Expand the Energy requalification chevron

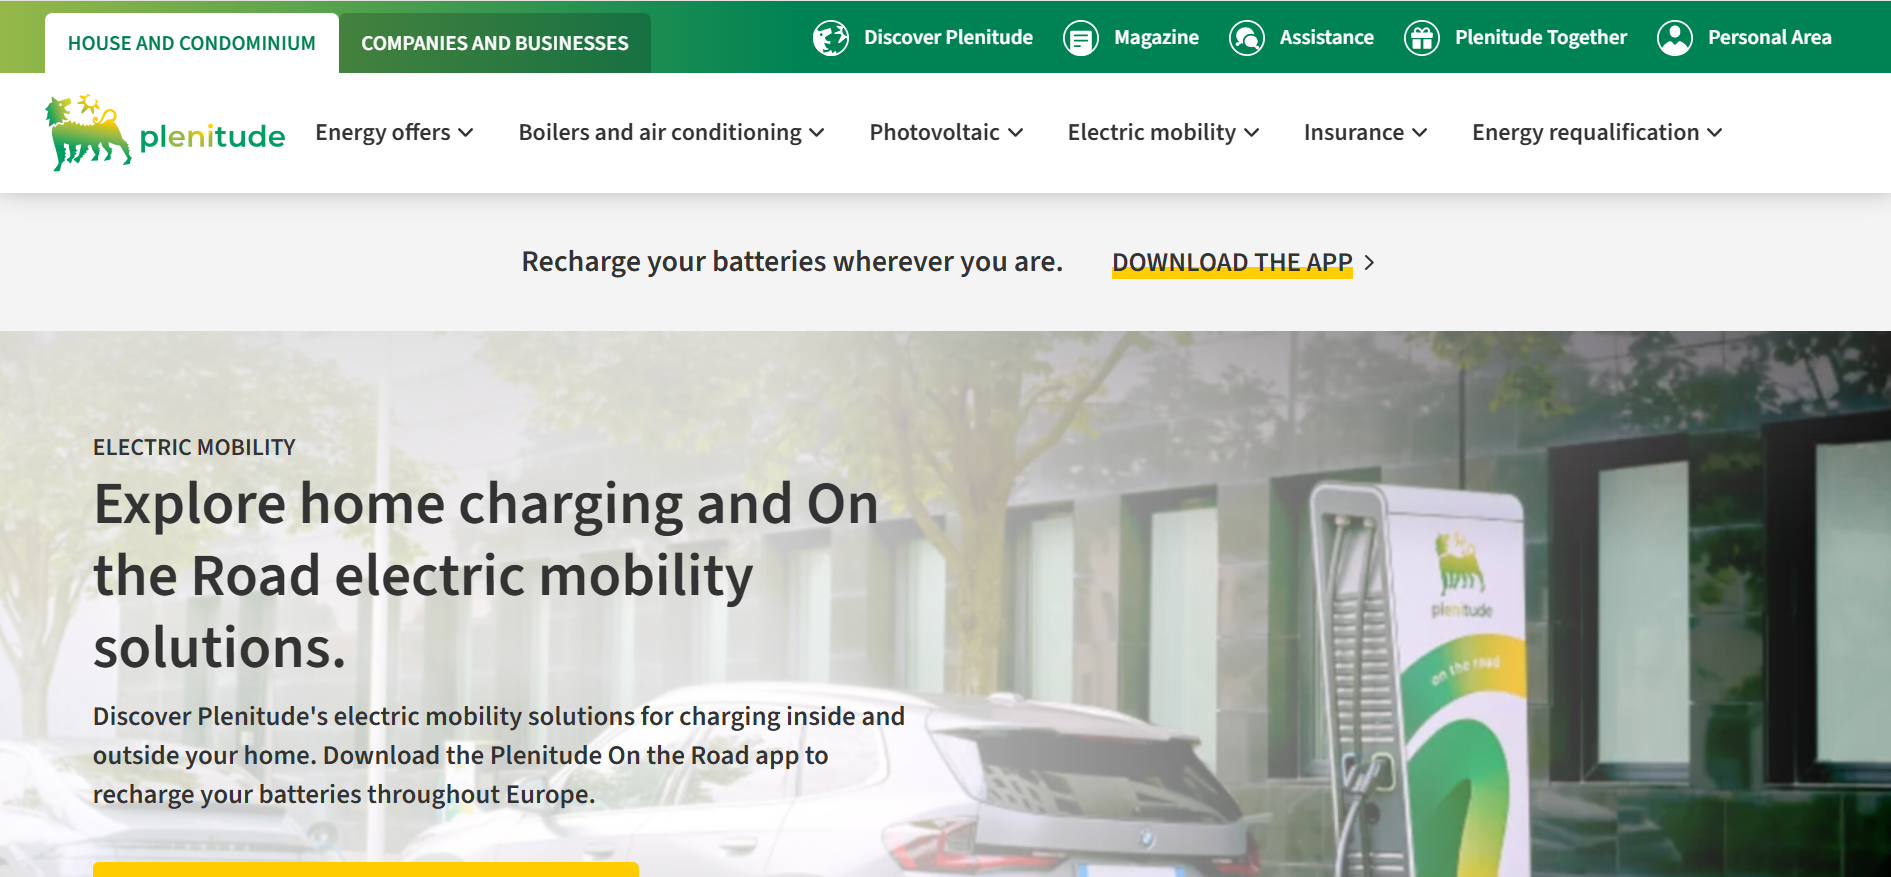(x=1714, y=133)
